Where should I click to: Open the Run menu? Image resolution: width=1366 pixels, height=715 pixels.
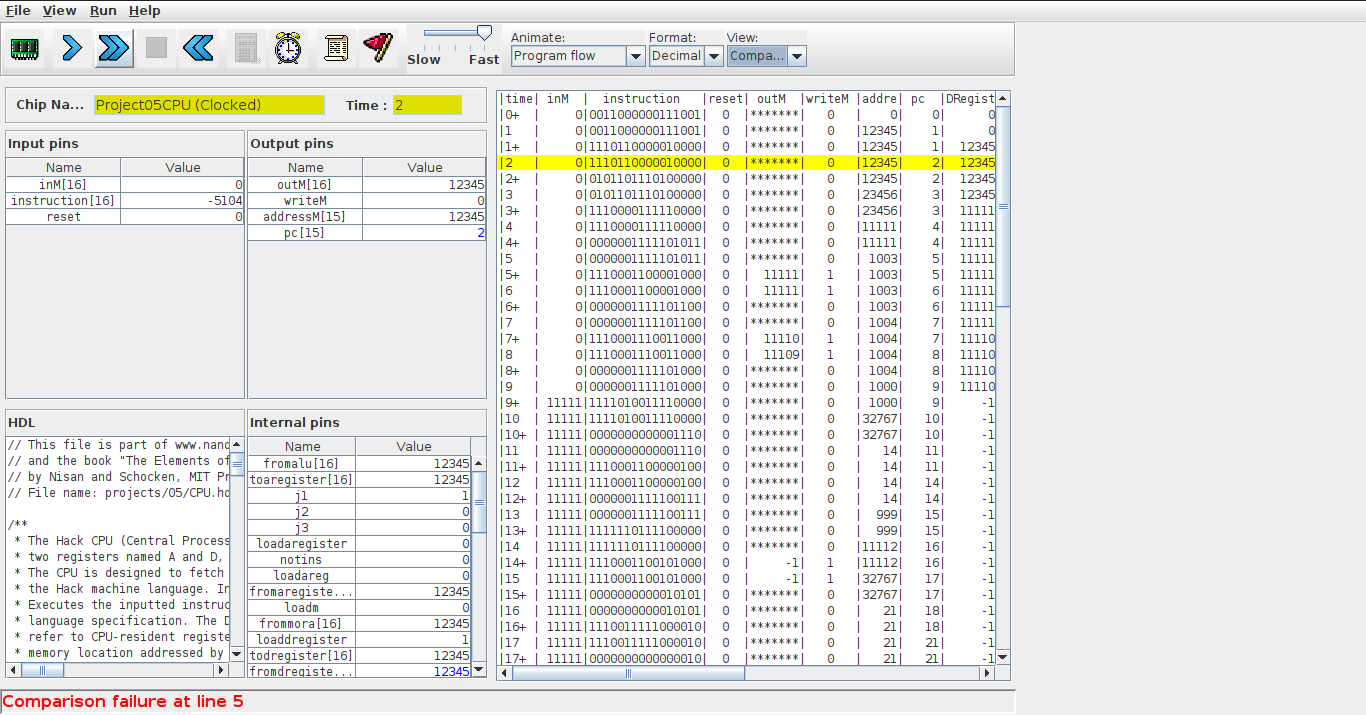103,10
